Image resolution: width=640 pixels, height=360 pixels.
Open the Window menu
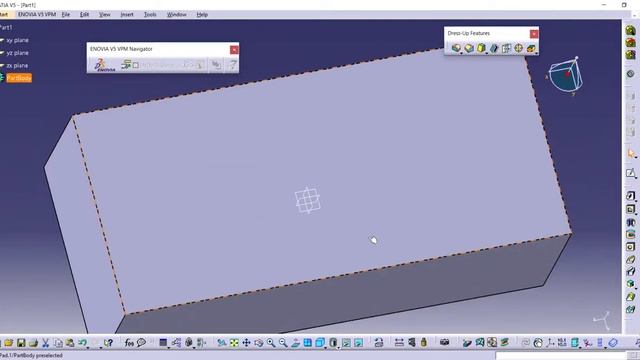pyautogui.click(x=177, y=14)
